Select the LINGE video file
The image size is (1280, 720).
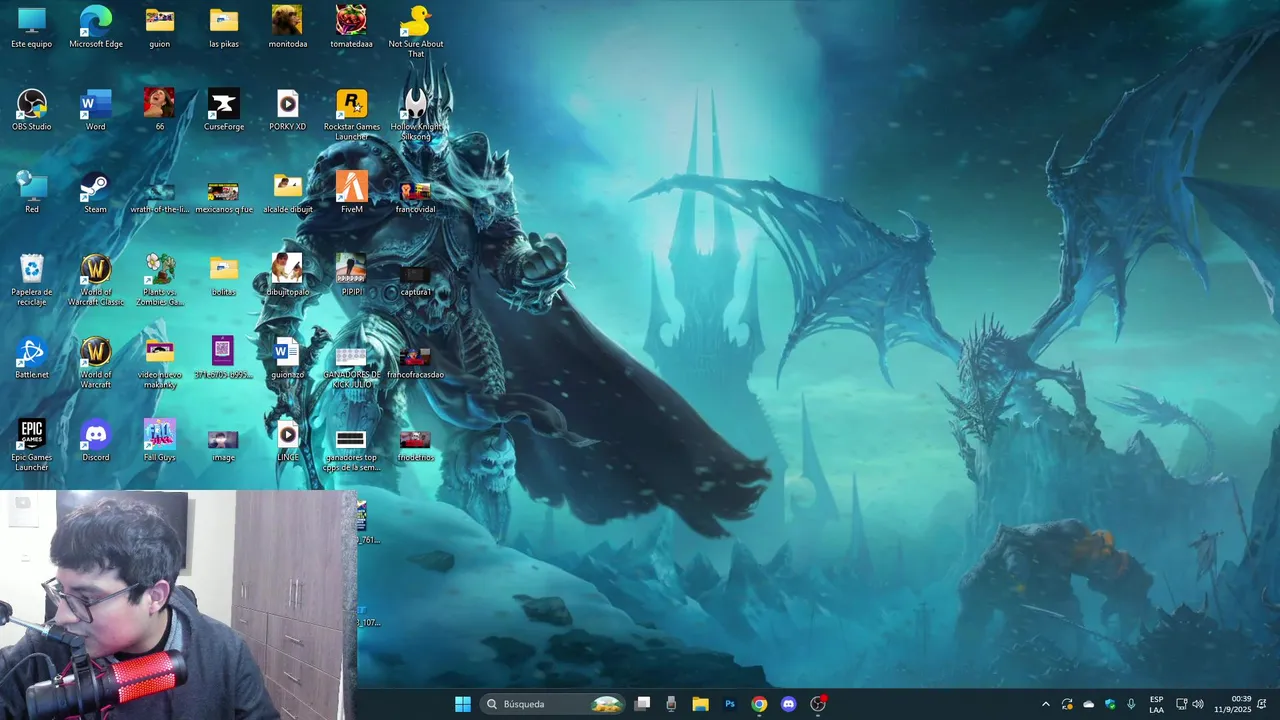click(288, 440)
